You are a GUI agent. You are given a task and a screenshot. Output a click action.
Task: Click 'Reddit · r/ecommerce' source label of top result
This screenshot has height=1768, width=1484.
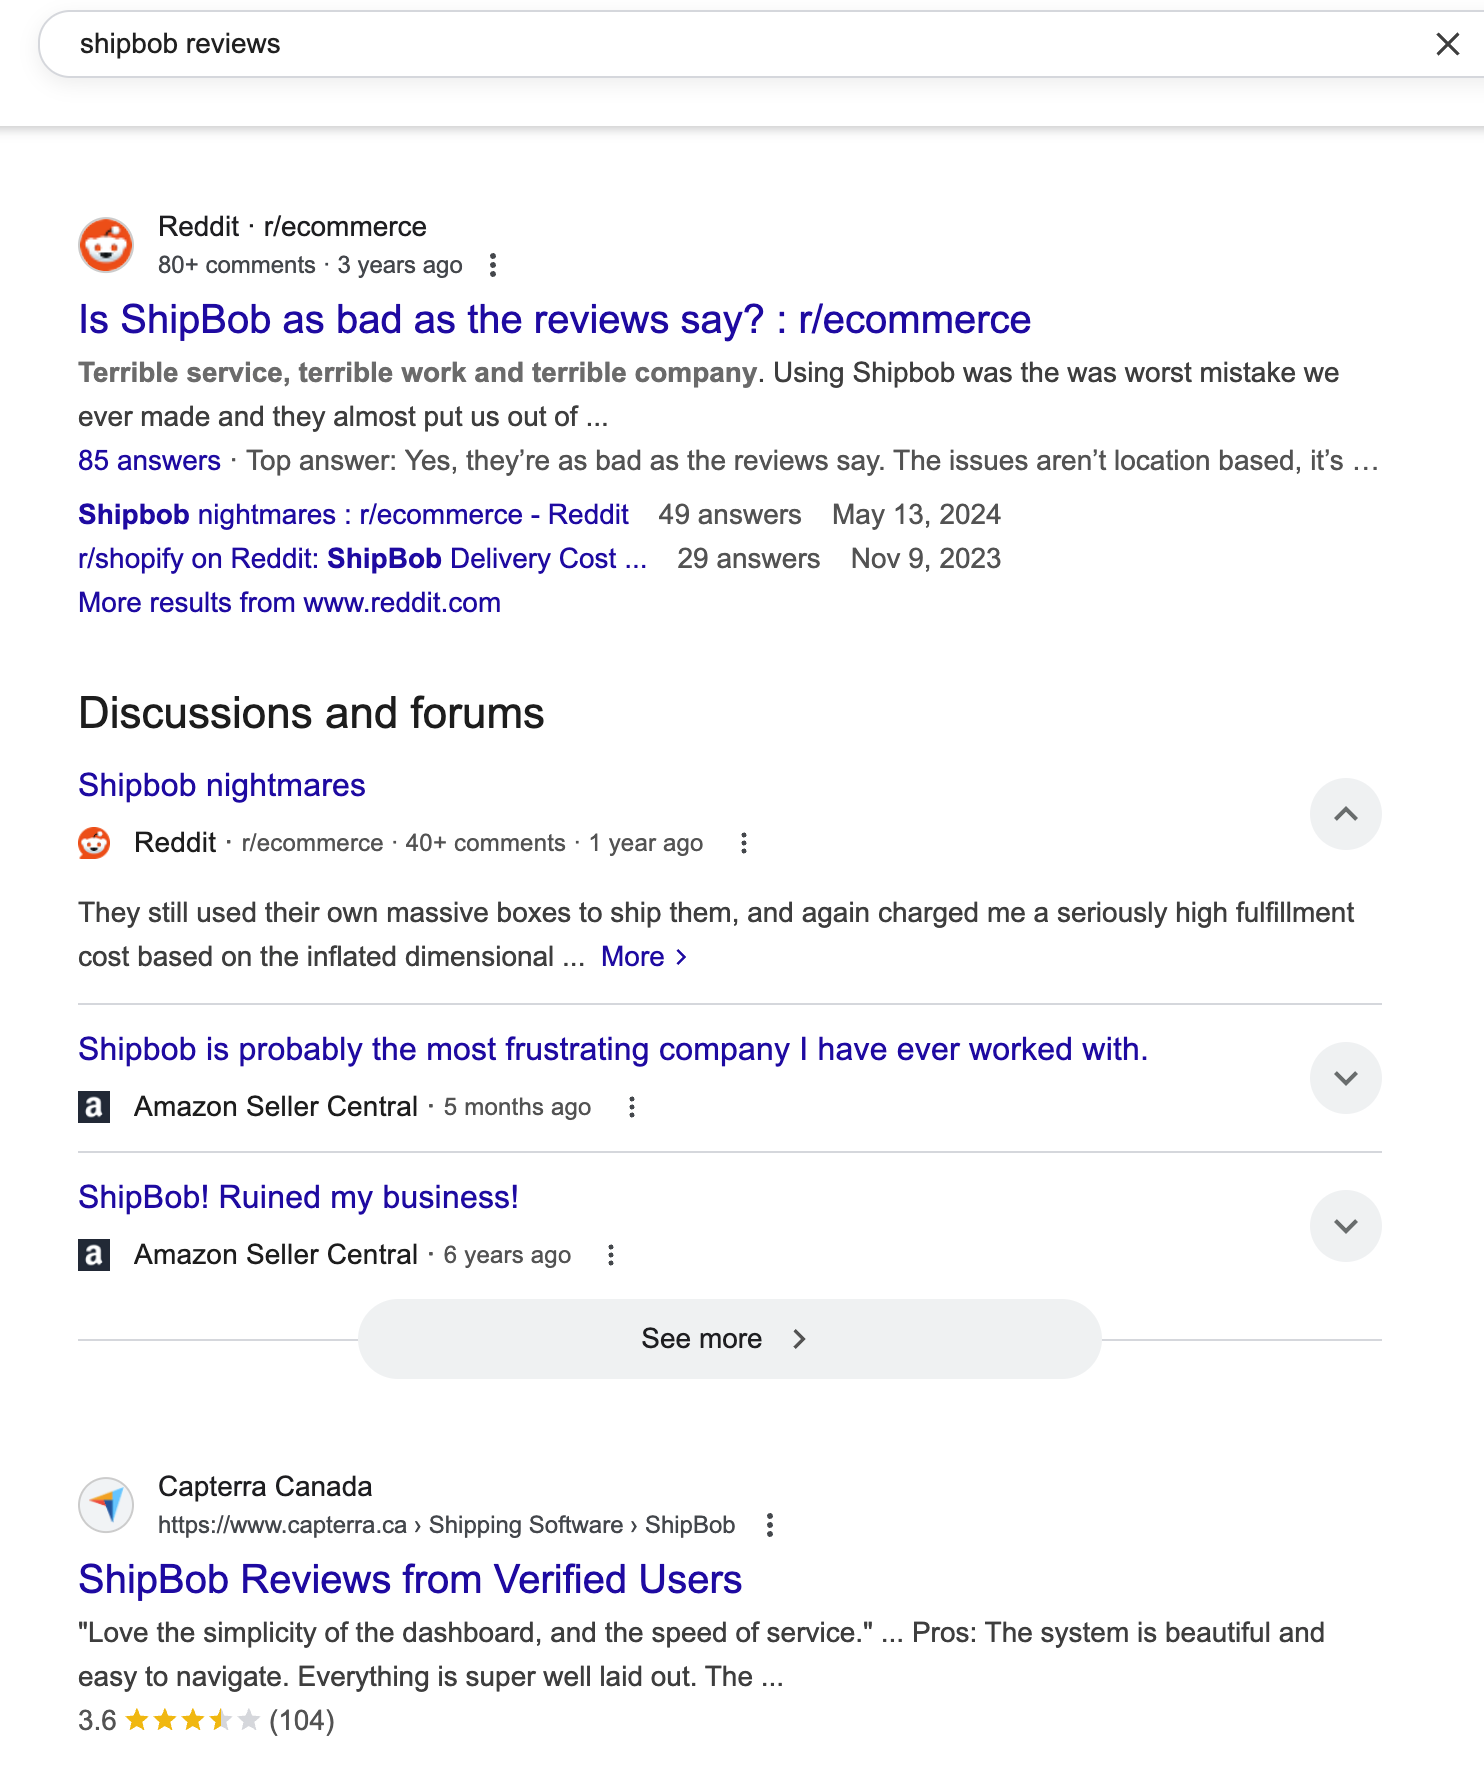tap(292, 227)
